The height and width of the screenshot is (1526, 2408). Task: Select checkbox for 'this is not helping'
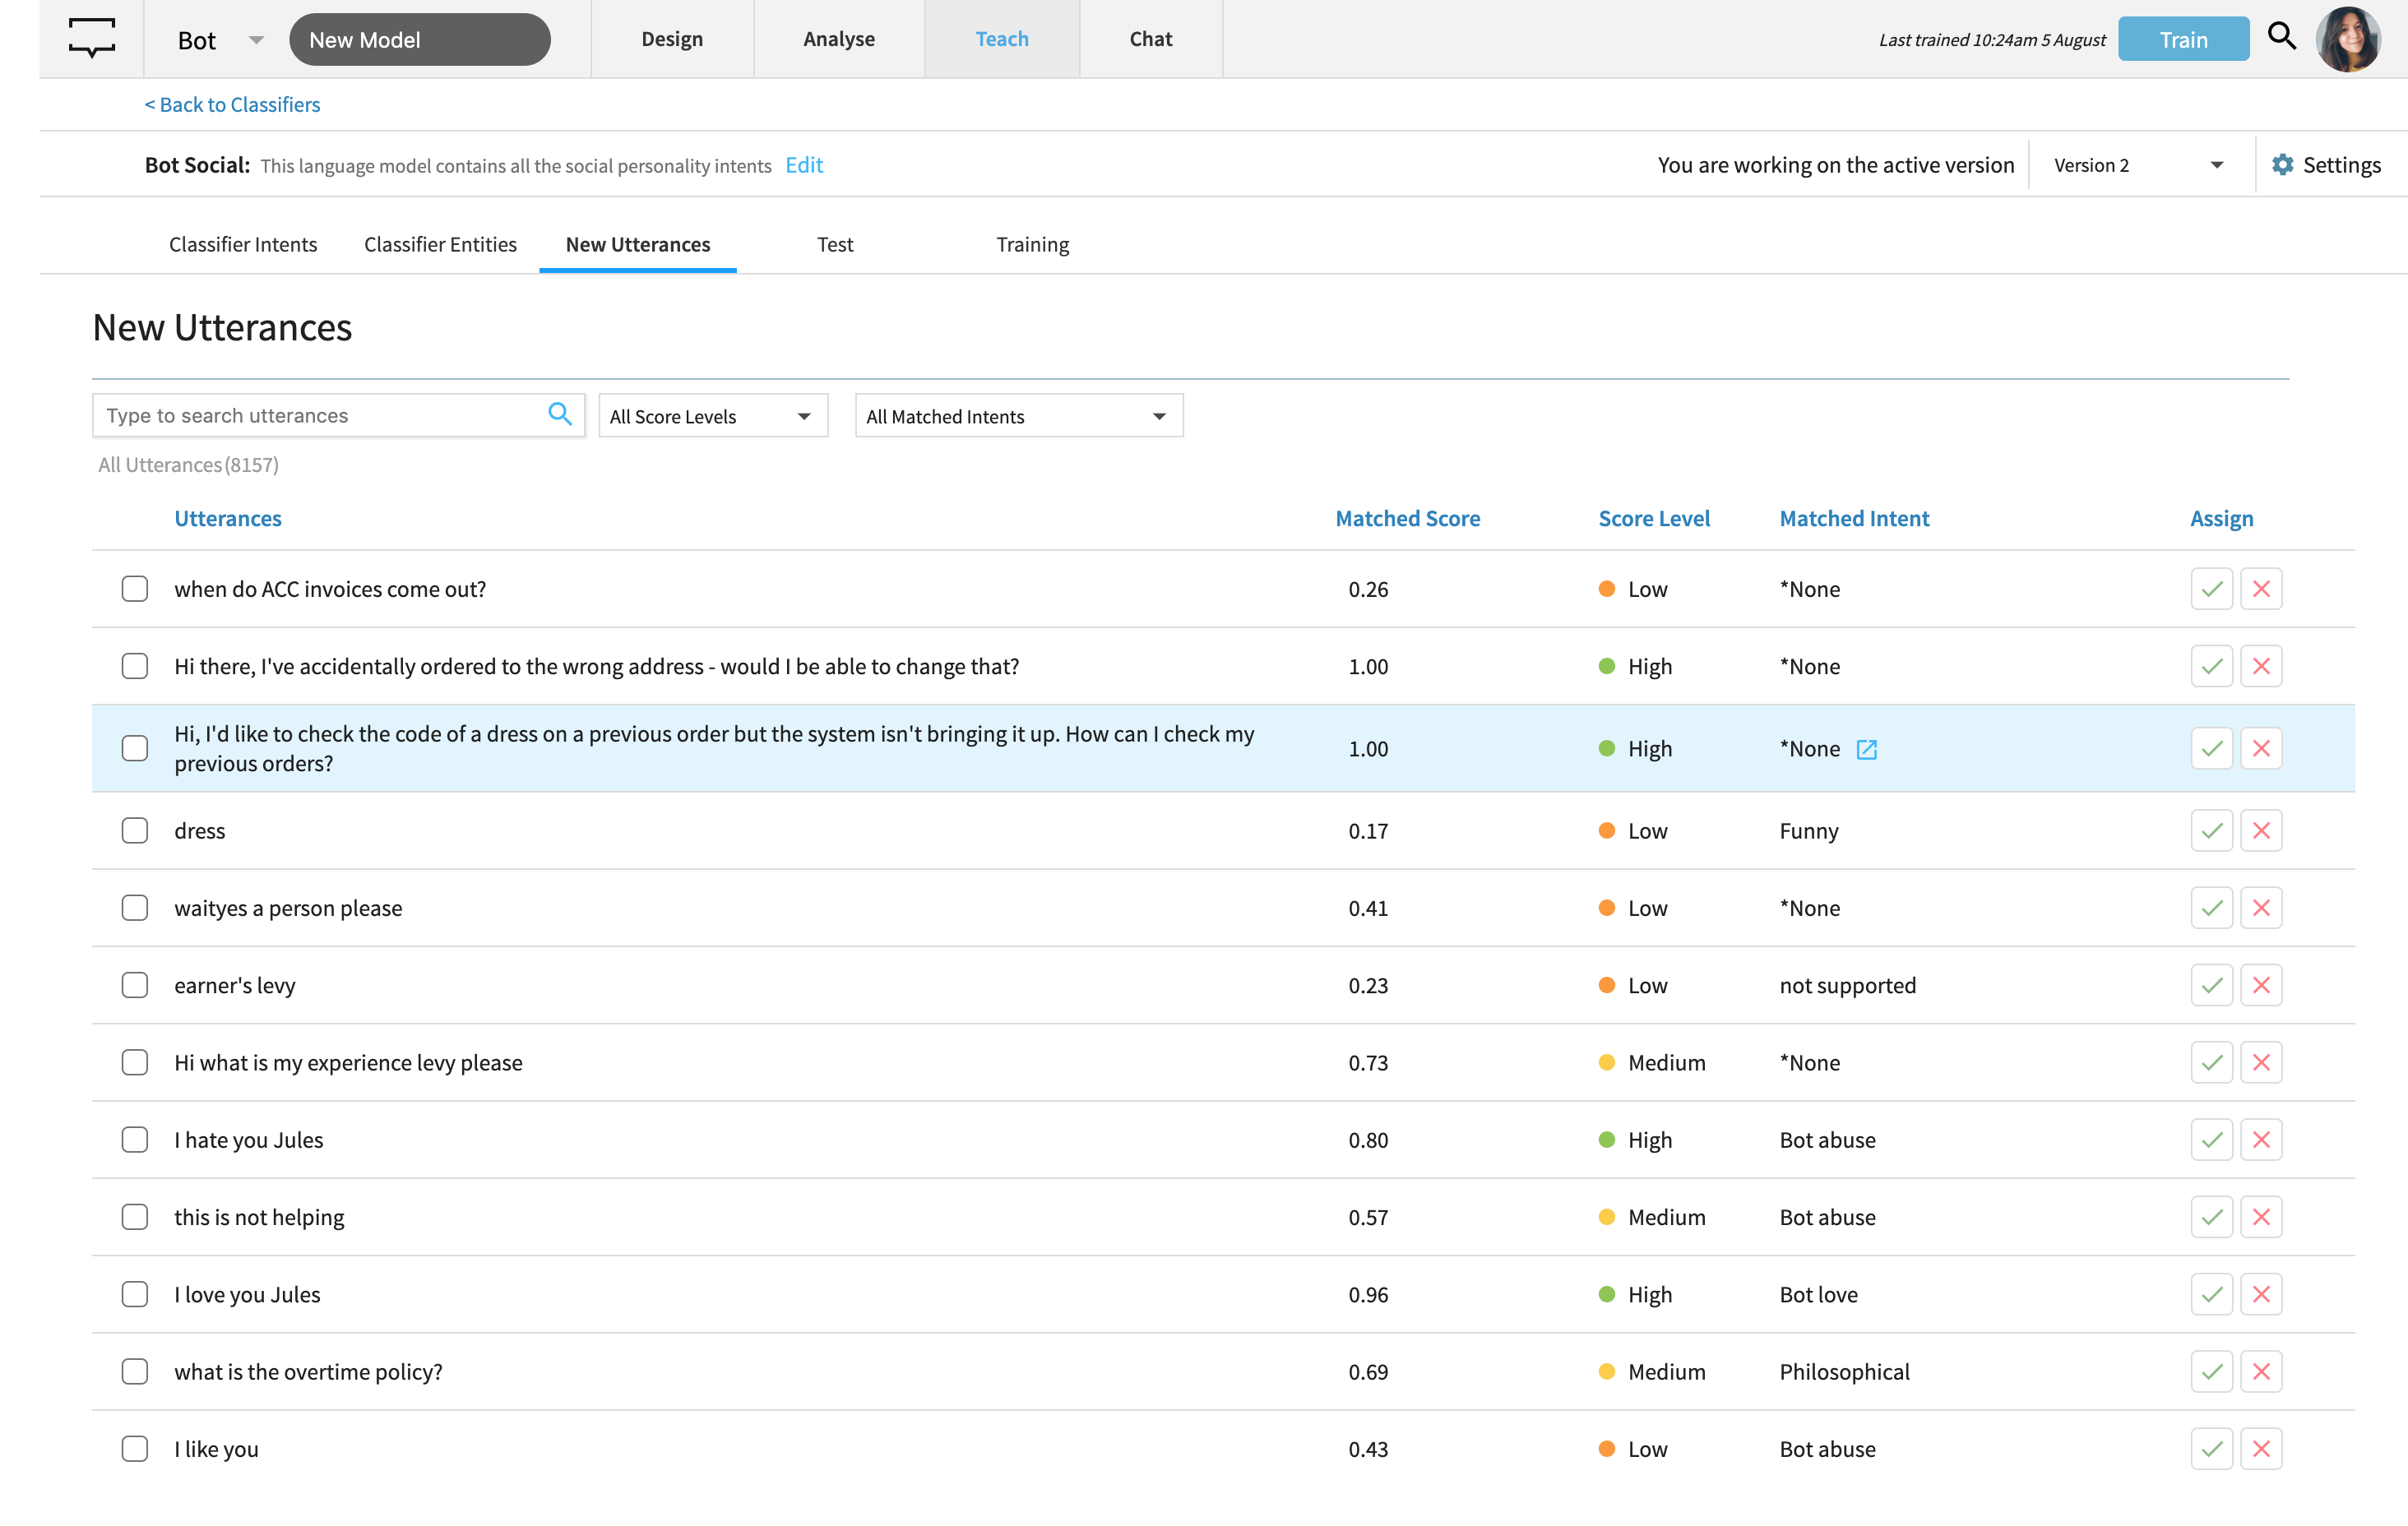[135, 1217]
